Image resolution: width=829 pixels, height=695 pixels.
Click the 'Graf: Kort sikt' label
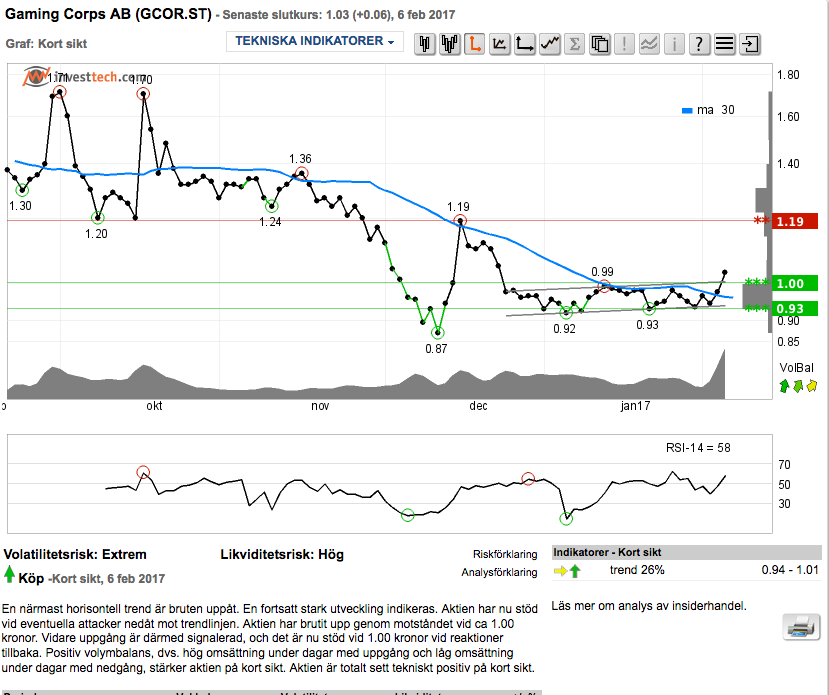click(x=47, y=44)
